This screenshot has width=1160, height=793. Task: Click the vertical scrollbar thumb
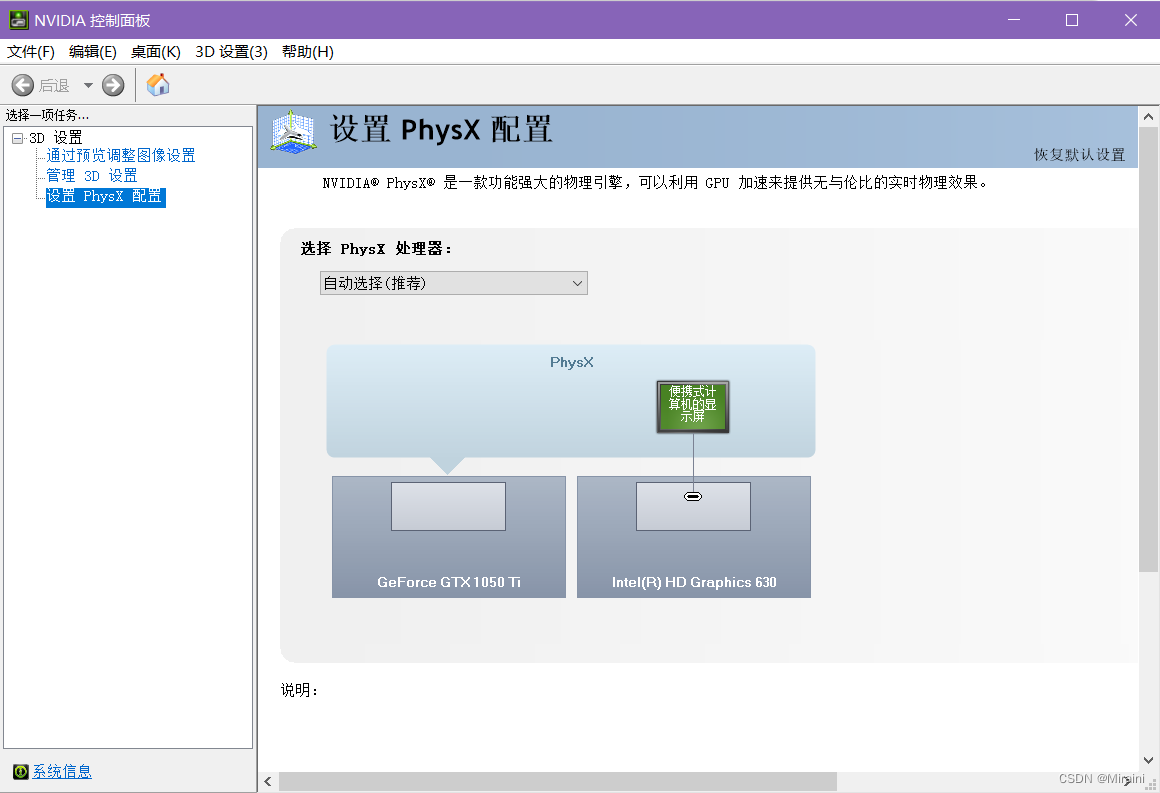coord(1148,349)
